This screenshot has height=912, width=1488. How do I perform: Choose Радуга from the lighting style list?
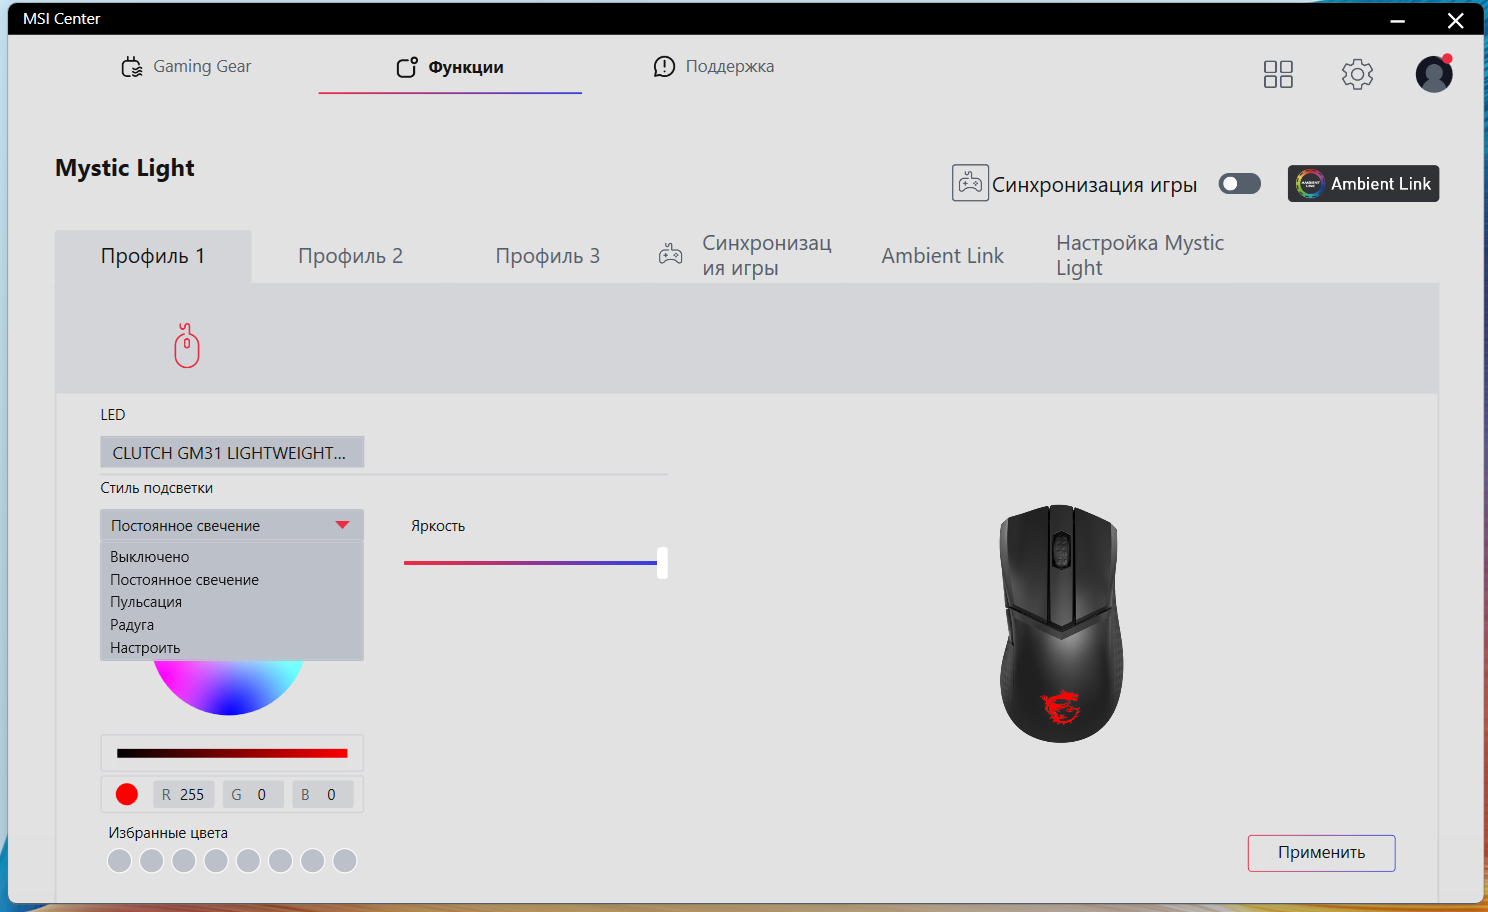pyautogui.click(x=132, y=625)
